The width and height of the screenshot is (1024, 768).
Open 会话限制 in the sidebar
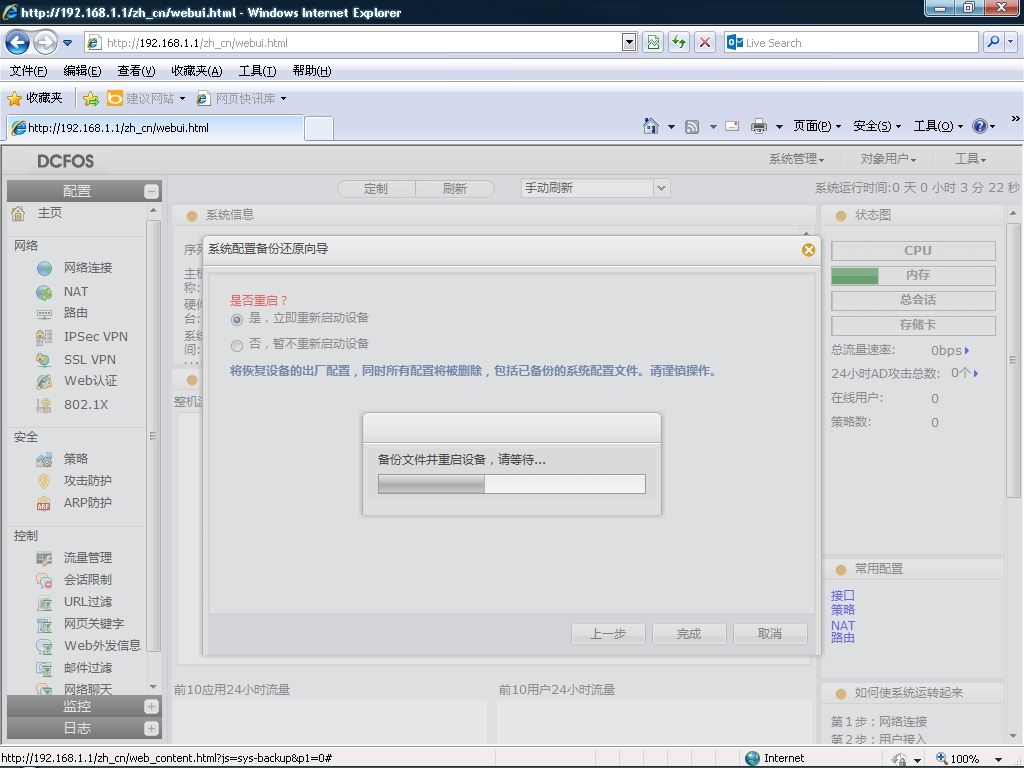tap(88, 580)
